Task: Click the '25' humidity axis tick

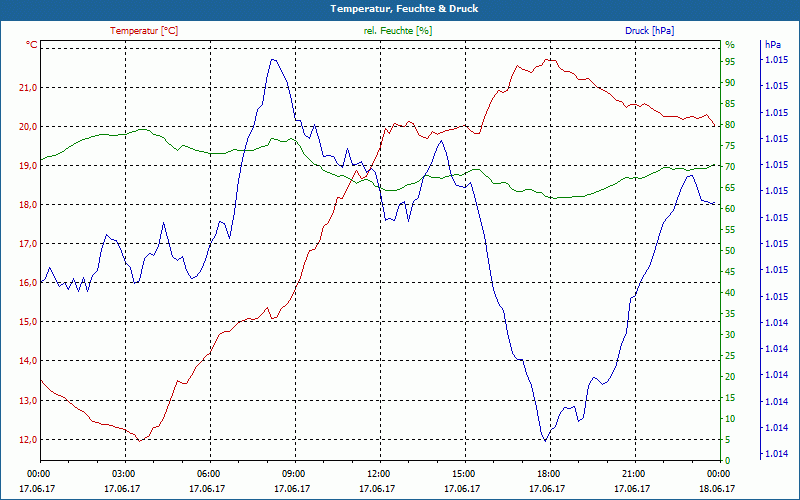Action: [730, 356]
